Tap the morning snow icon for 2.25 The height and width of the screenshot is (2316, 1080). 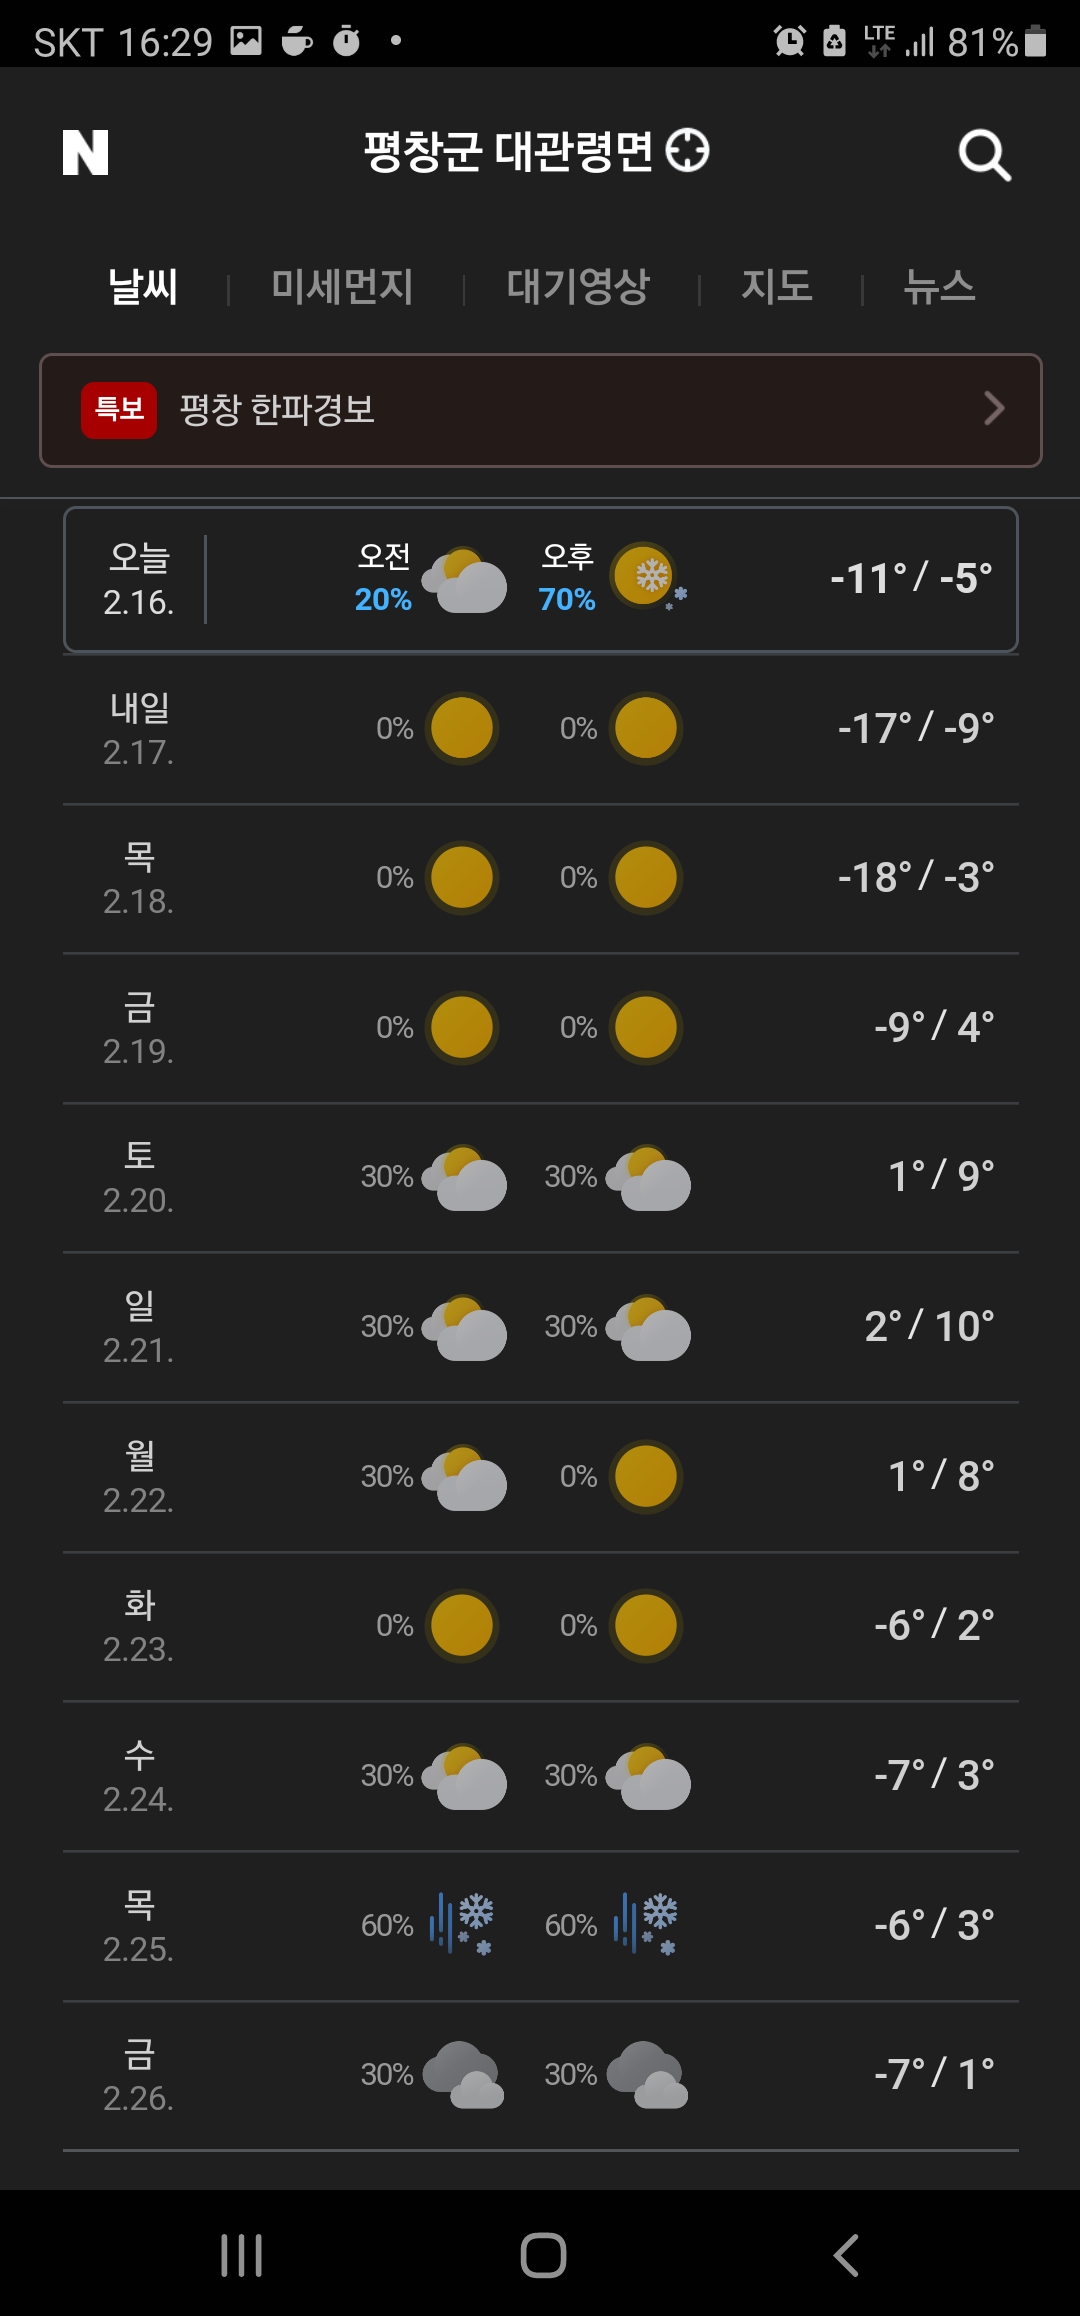pos(462,1923)
